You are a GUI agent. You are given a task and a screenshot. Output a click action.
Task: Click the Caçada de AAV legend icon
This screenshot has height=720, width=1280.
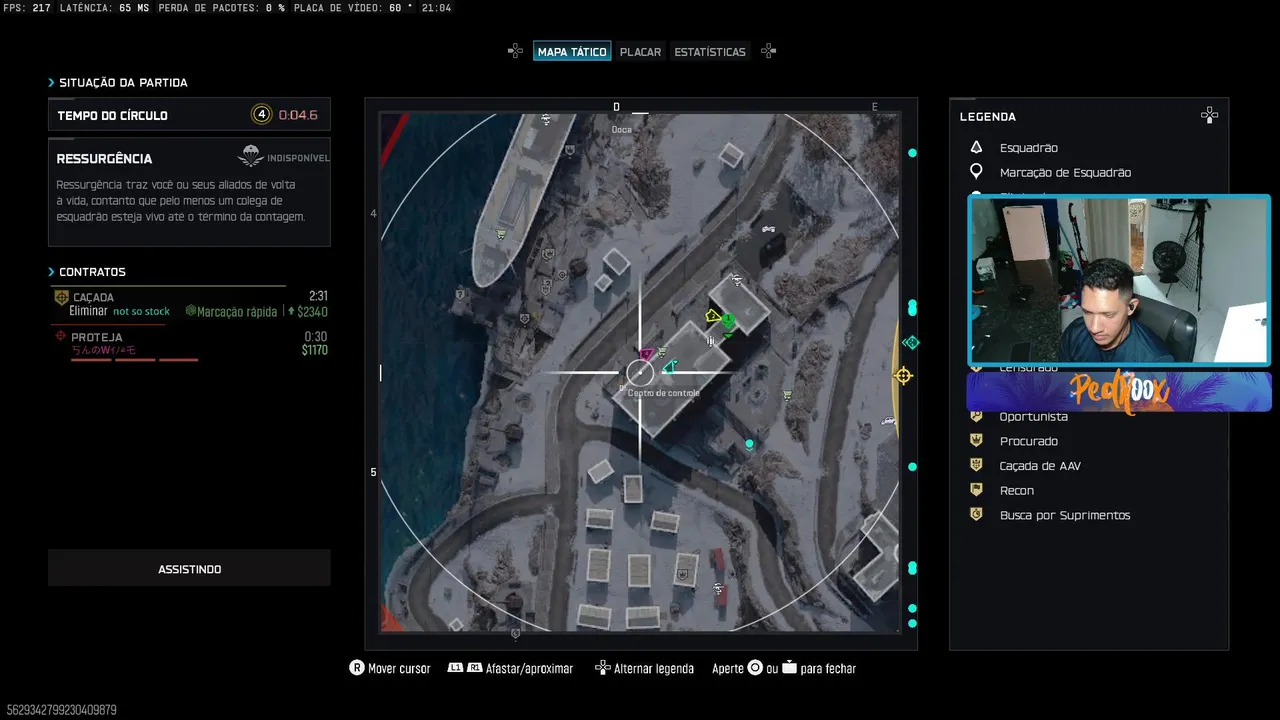click(976, 465)
